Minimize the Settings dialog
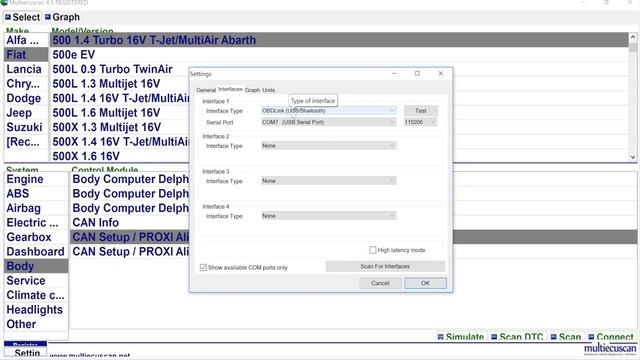The image size is (640, 360). coord(394,73)
